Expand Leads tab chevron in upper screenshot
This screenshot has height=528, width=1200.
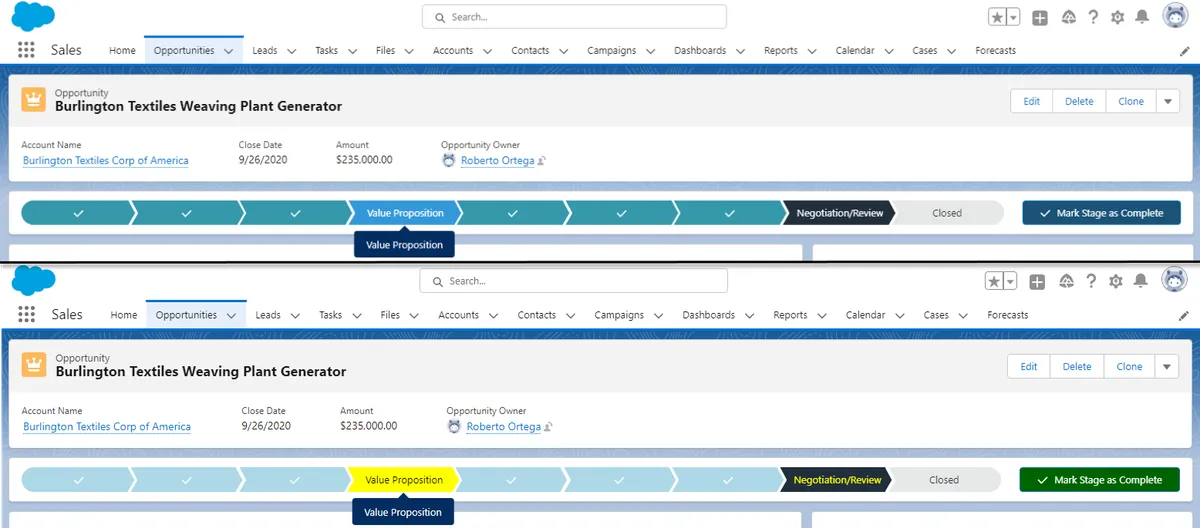click(292, 51)
